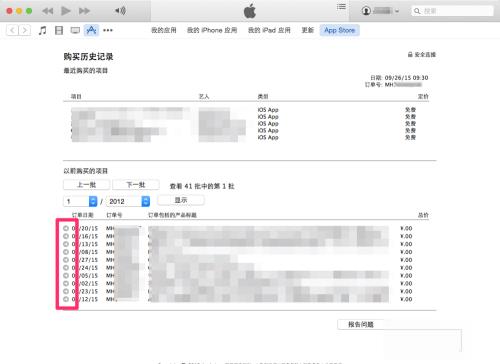Open the month dropdown showing 1
Viewport: 500px width, 364px height.
click(x=80, y=201)
